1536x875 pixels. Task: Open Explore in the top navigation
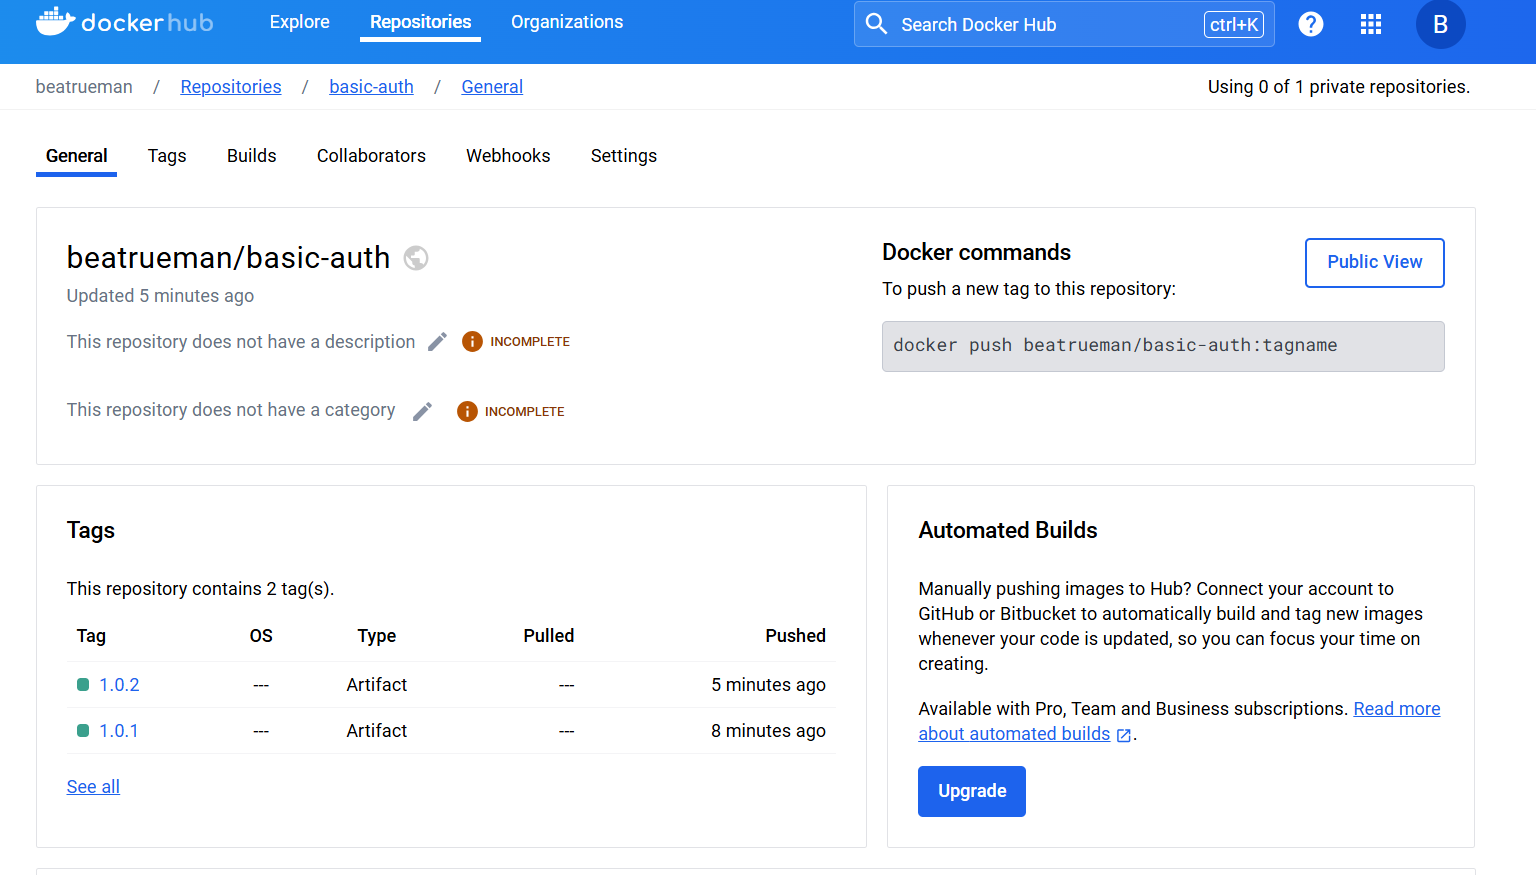pyautogui.click(x=299, y=22)
